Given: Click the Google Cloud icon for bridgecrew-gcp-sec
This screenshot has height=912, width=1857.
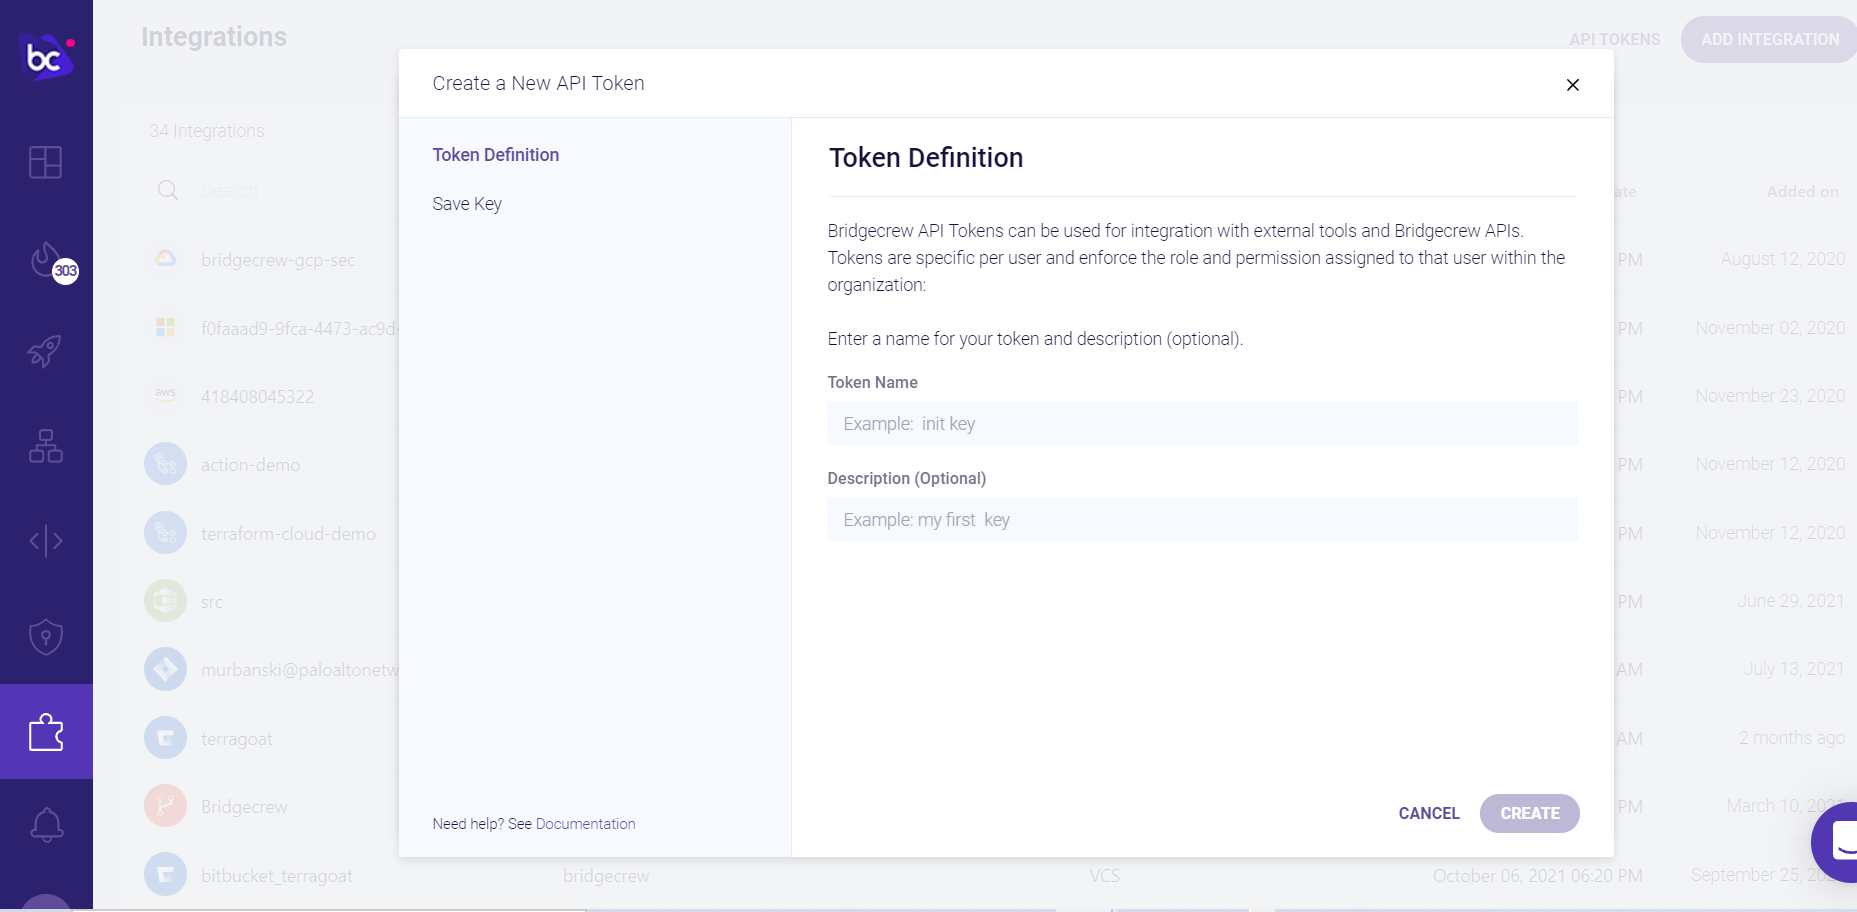Looking at the screenshot, I should (x=165, y=259).
